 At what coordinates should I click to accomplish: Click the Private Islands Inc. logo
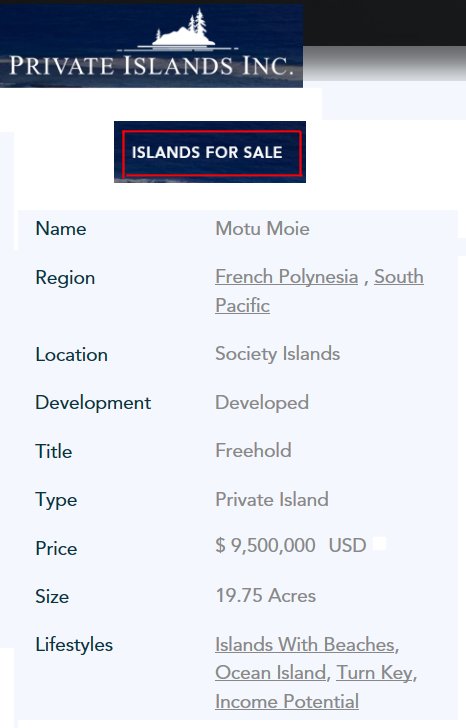click(x=151, y=46)
